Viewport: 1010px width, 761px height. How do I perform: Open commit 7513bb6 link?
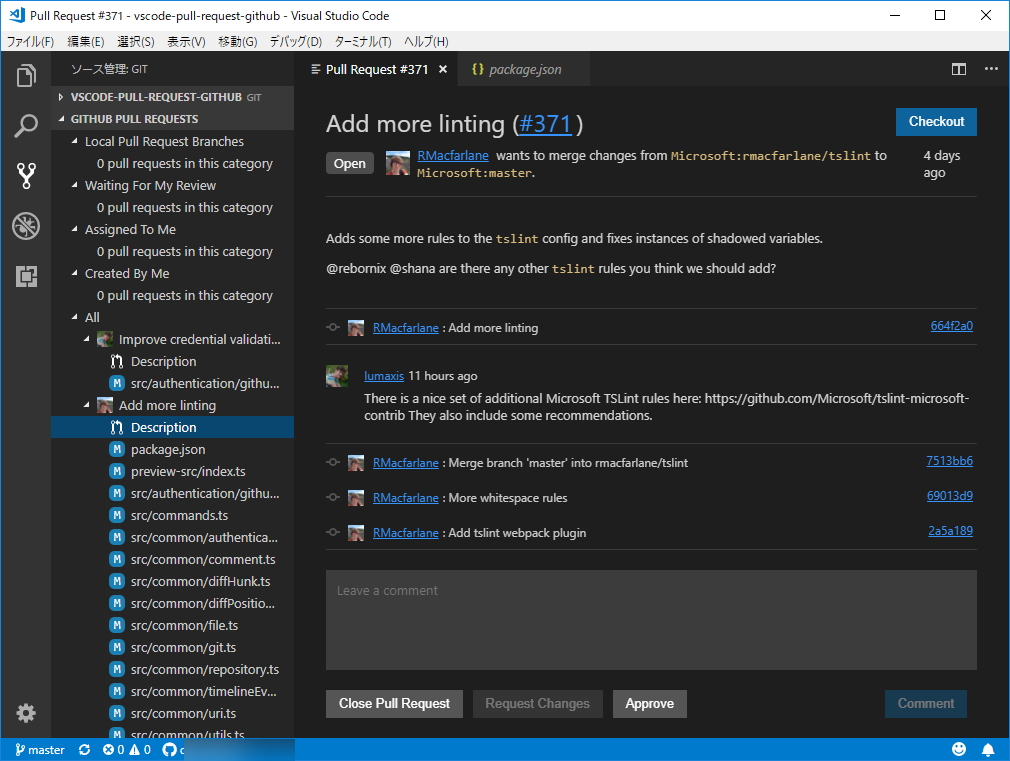click(x=949, y=461)
